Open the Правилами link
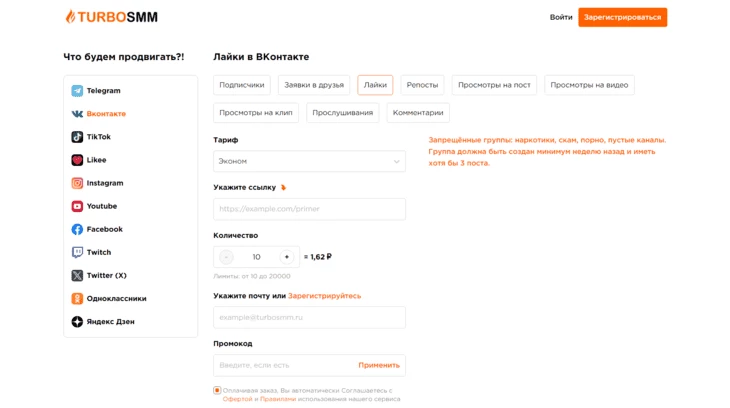This screenshot has width=730, height=408. coord(278,399)
